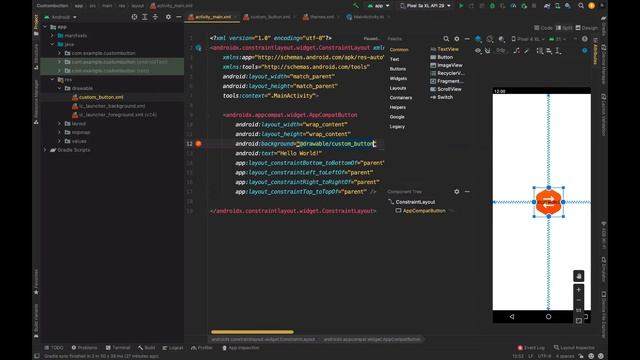640x360 pixels.
Task: Open the Layout Inspector
Action: pyautogui.click(x=574, y=348)
